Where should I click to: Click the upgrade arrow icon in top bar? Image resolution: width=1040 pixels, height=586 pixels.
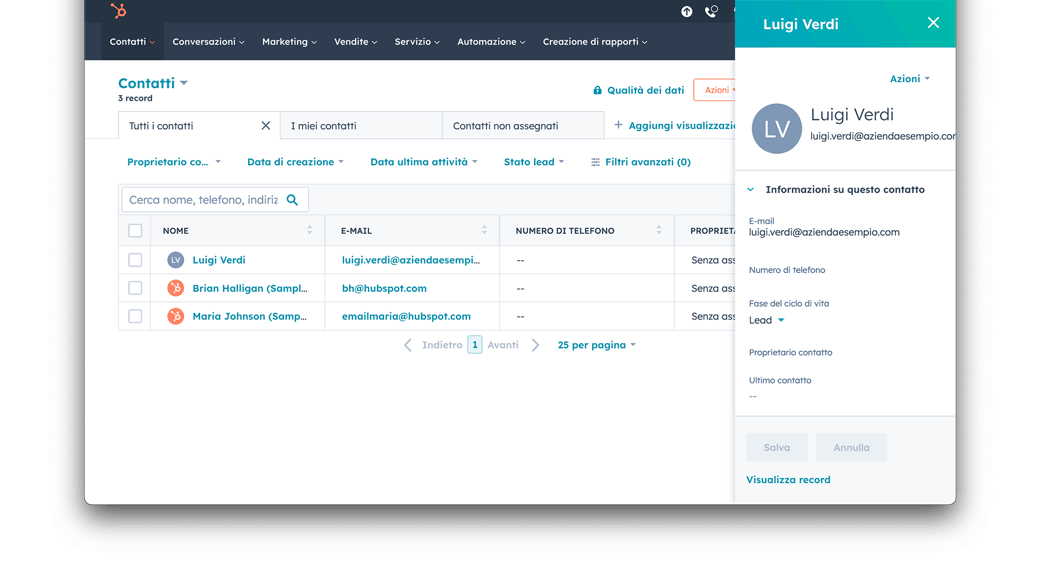[687, 12]
